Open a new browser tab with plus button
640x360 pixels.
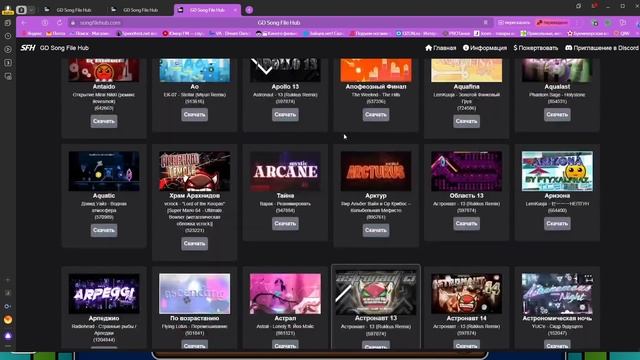[x=249, y=10]
